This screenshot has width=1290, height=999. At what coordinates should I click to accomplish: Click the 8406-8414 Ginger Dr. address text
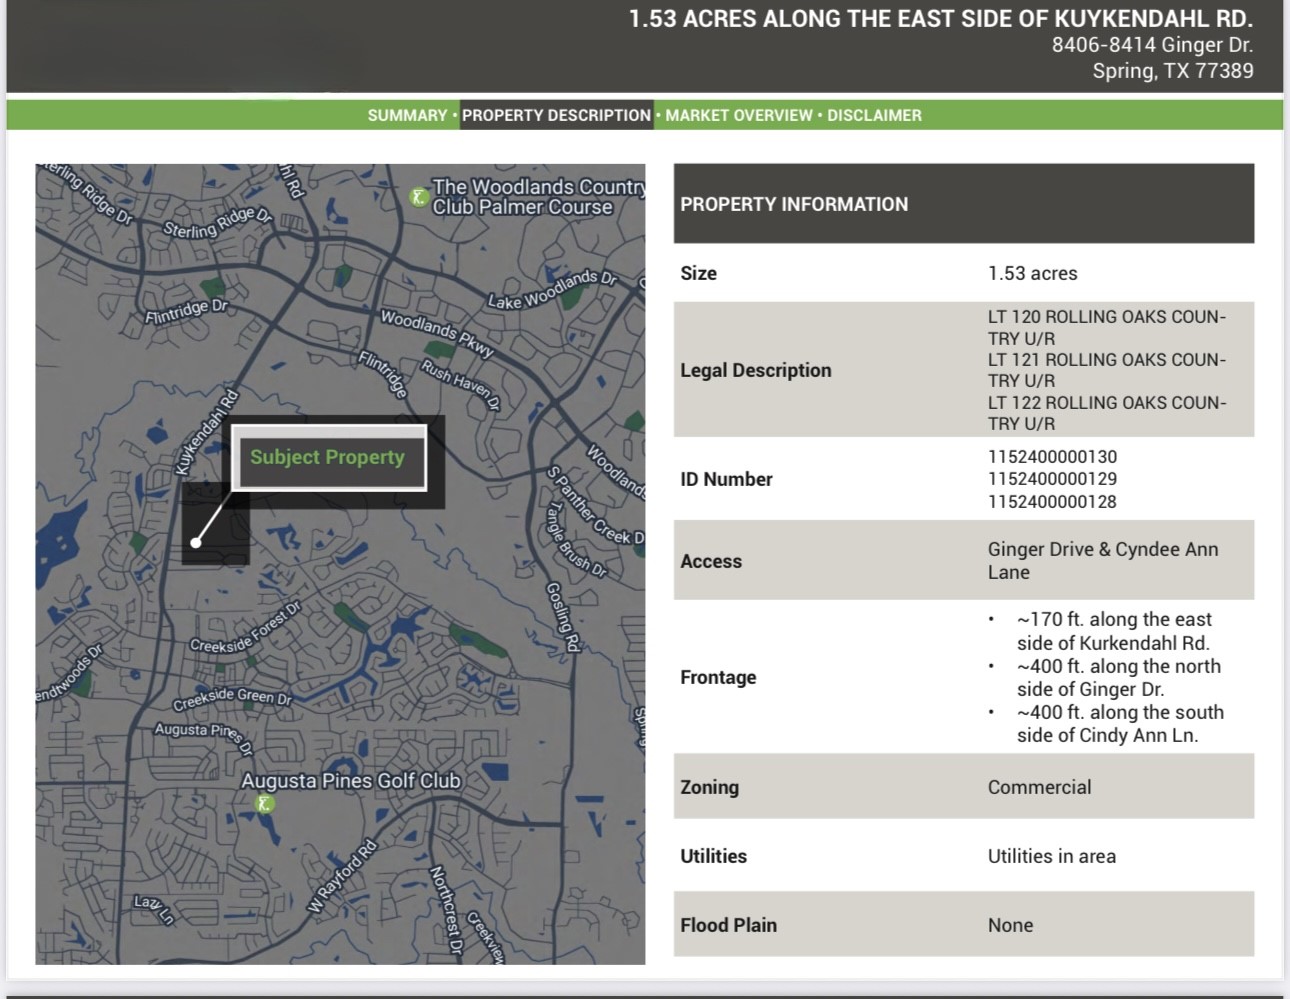coord(1152,45)
